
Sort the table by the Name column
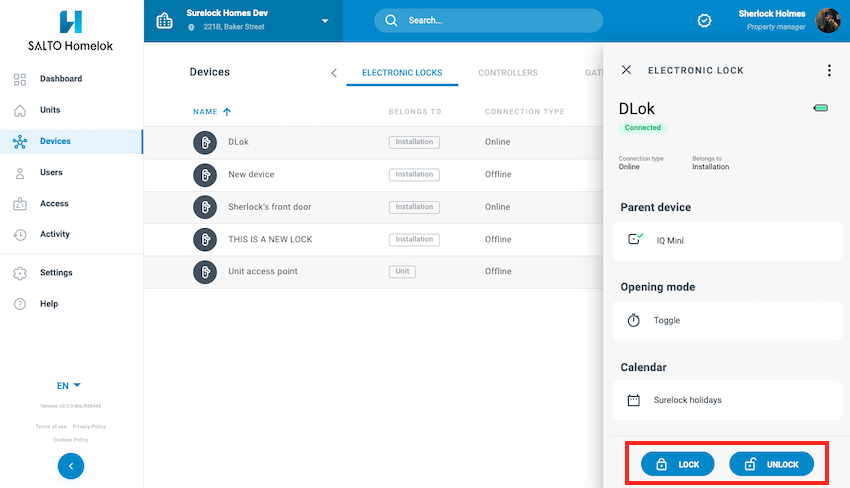[x=212, y=112]
